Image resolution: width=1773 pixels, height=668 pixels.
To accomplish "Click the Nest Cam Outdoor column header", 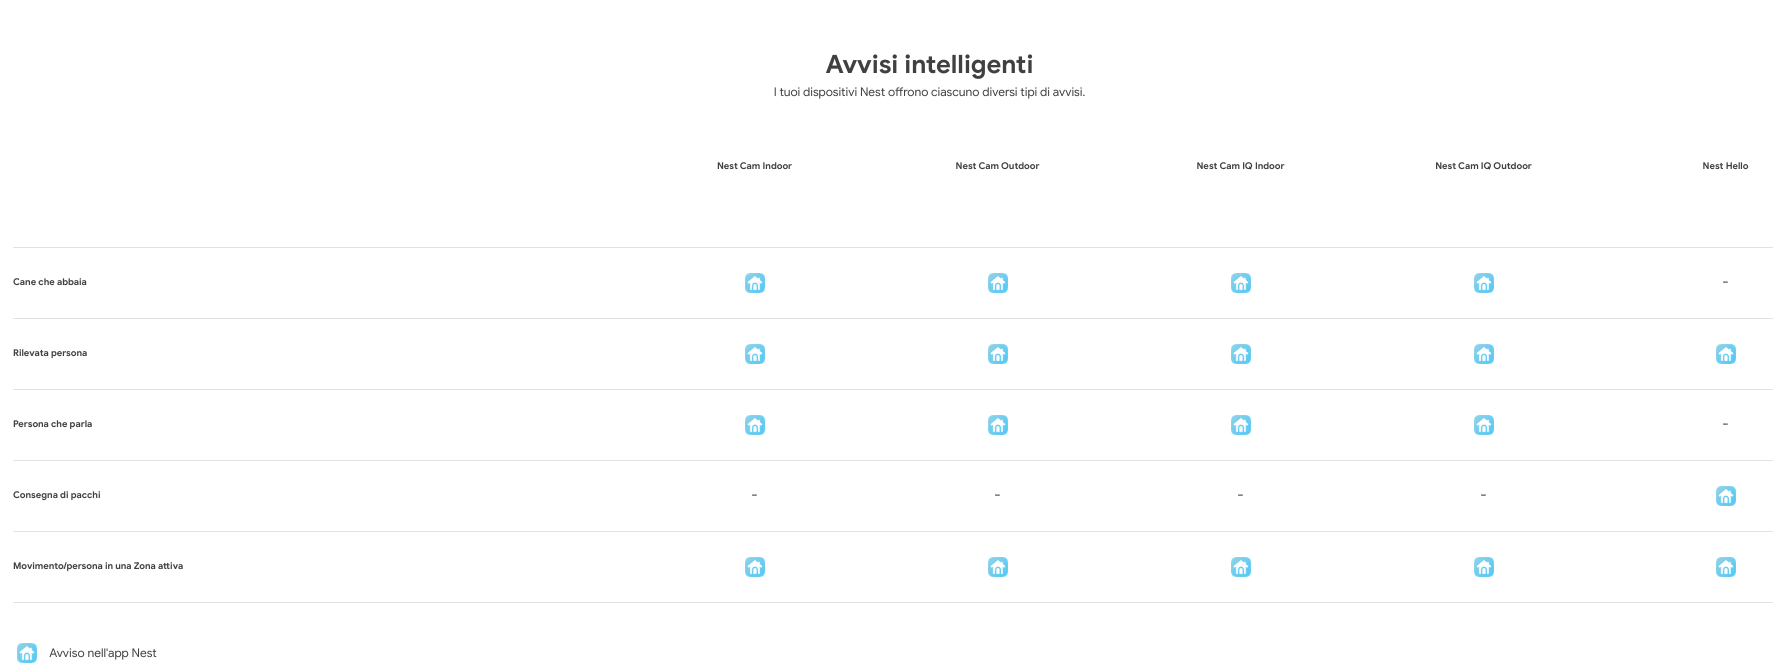I will [997, 166].
